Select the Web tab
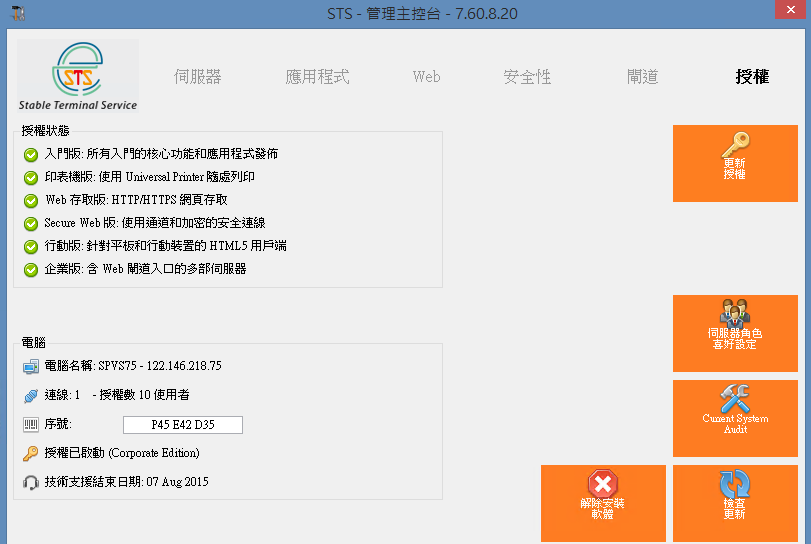 point(426,77)
